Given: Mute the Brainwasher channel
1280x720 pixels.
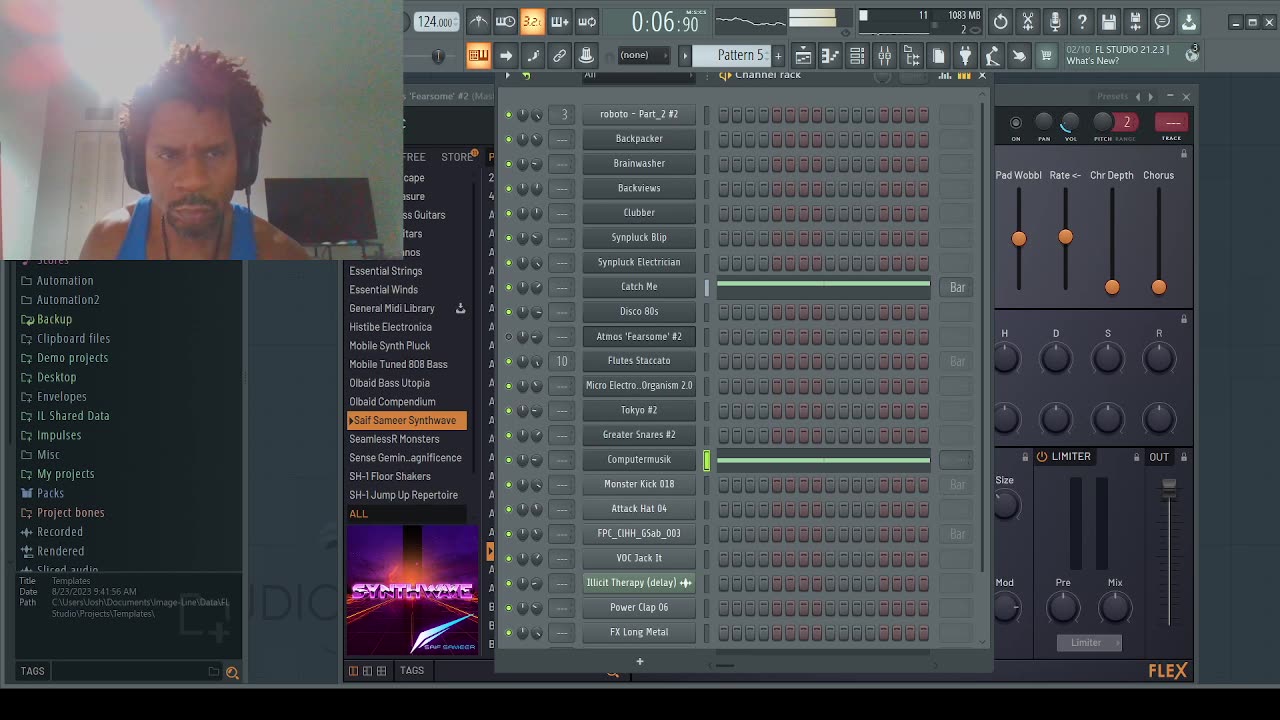Looking at the screenshot, I should 508,164.
